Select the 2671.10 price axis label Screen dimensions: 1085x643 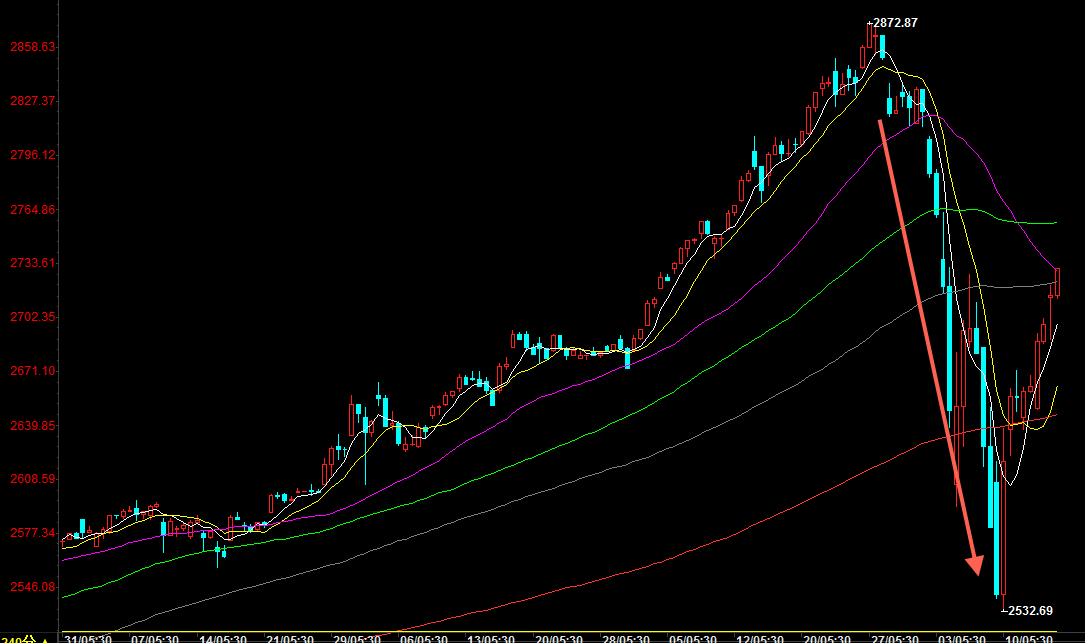(x=33, y=371)
